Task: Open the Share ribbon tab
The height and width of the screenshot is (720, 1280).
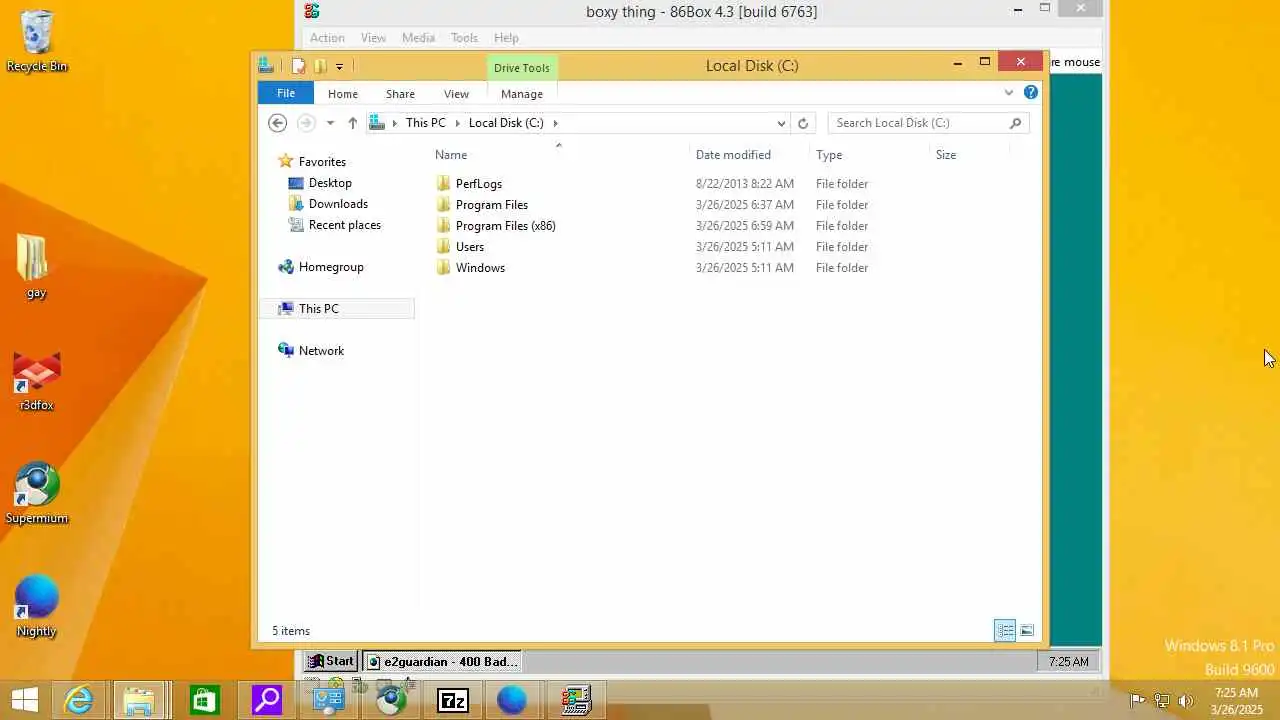Action: [x=400, y=93]
